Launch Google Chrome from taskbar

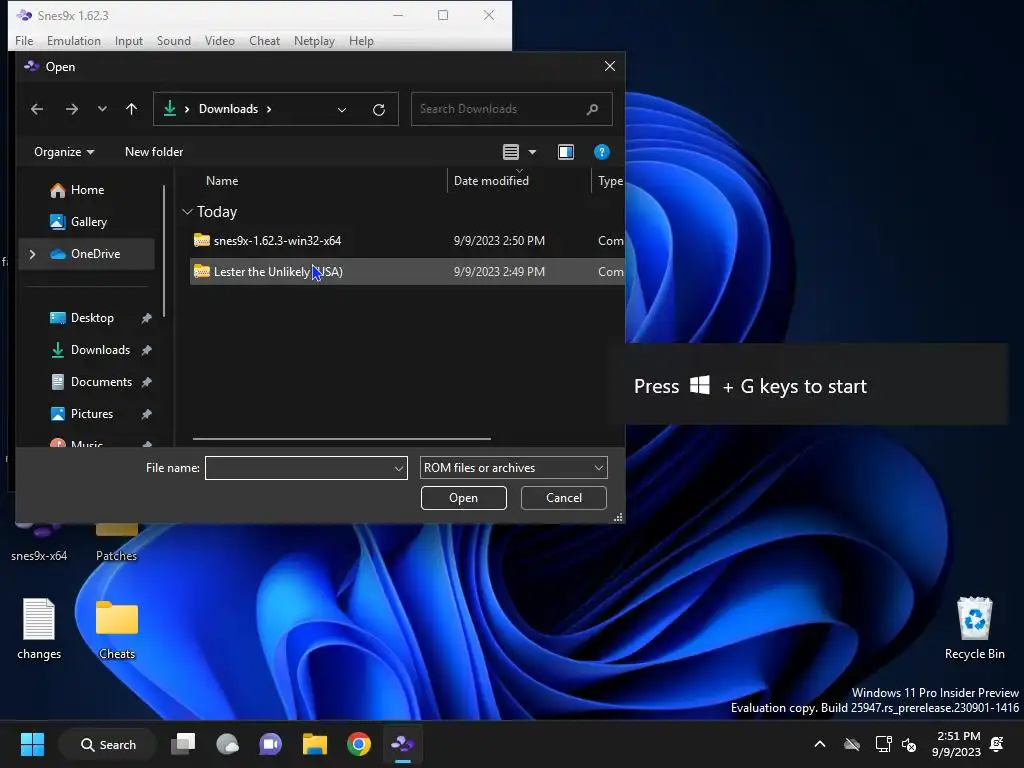[x=359, y=744]
